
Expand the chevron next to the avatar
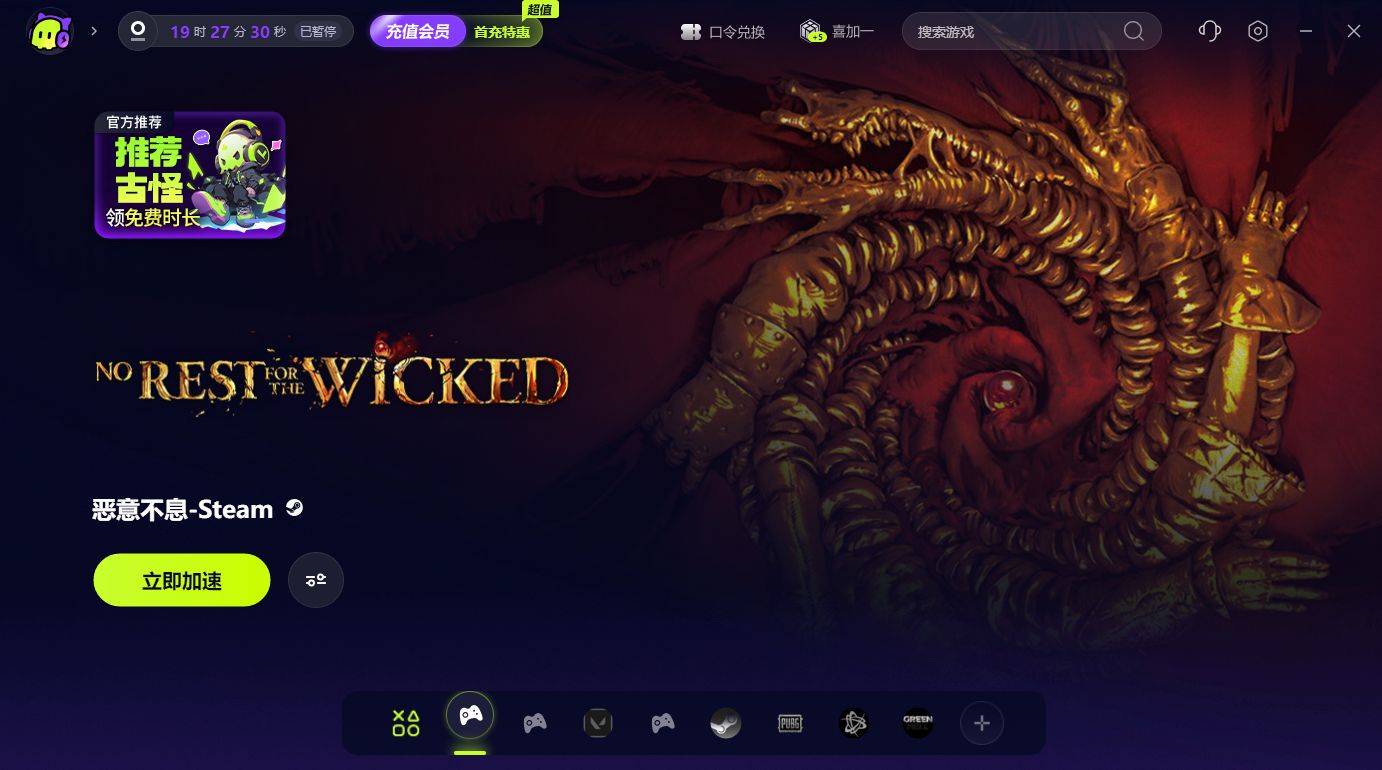[94, 31]
